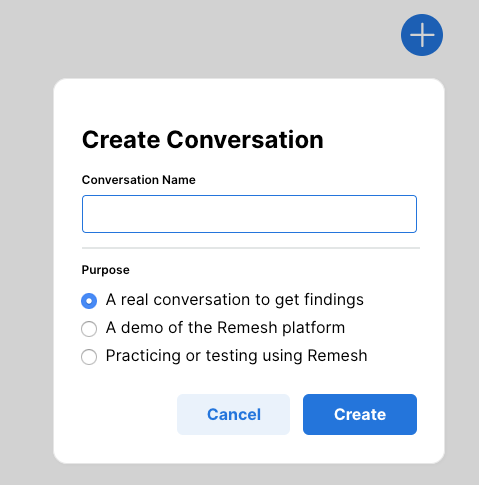Confirm with the blue Create button
The width and height of the screenshot is (479, 485).
(x=360, y=414)
